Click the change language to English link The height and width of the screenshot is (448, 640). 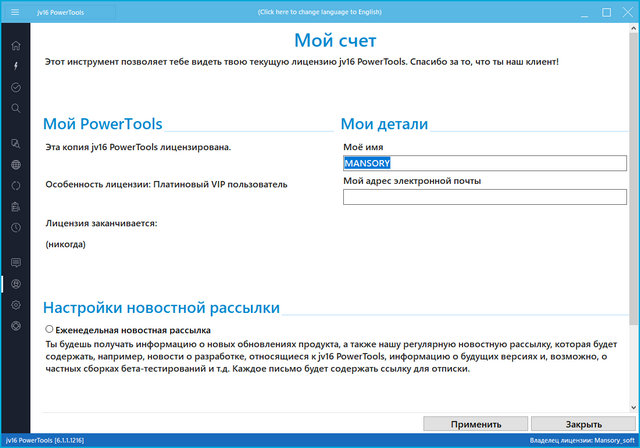pyautogui.click(x=320, y=12)
